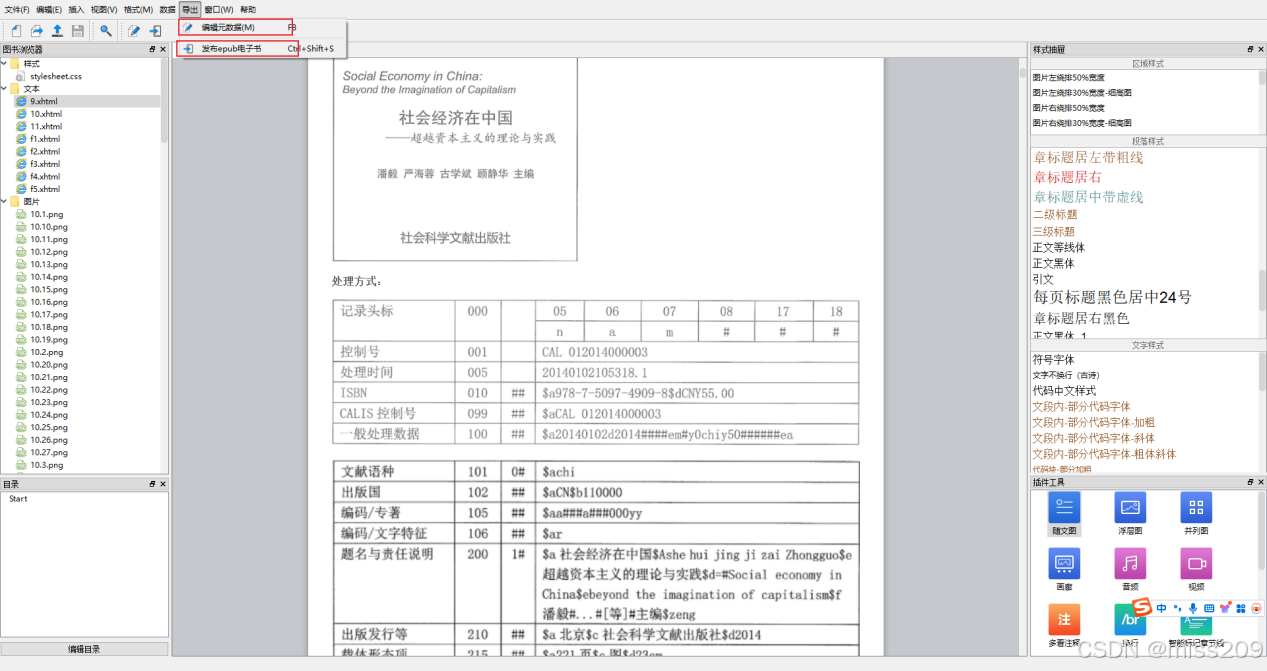Collapse the 文本 folder in book browser
This screenshot has width=1267, height=671.
4,89
